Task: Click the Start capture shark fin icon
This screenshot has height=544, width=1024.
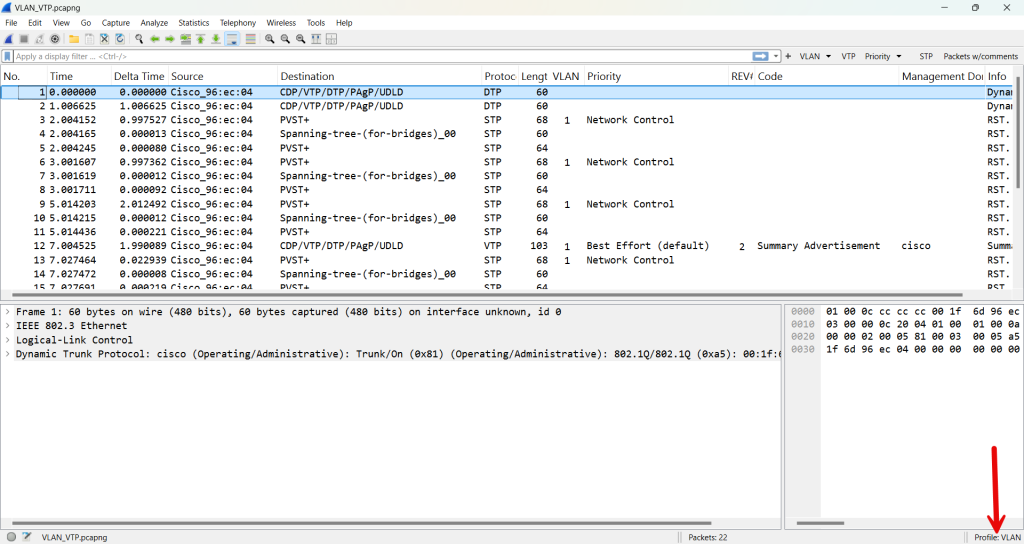Action: (x=9, y=39)
